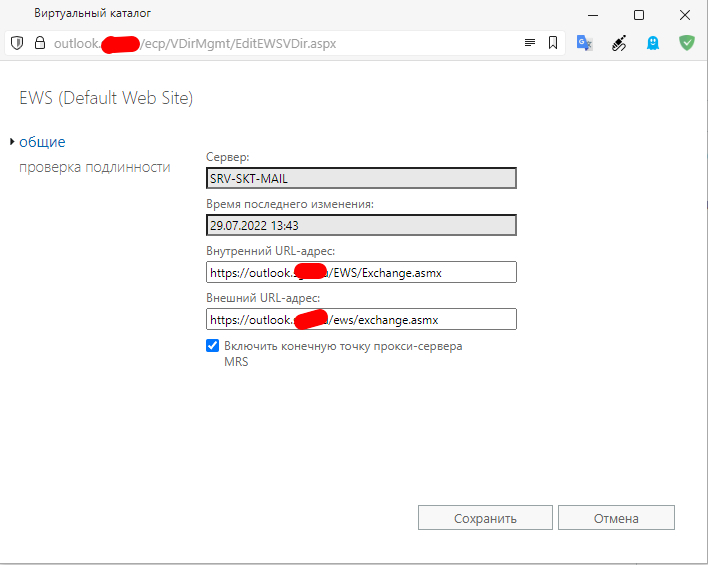Viewport: 708px width, 565px height.
Task: Maximize the Виртуальный каталог window
Action: tap(638, 15)
